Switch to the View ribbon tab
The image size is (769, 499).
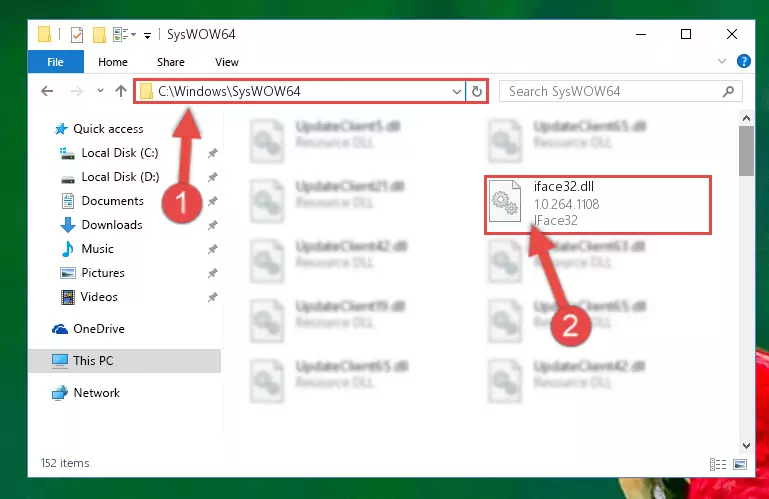[x=227, y=62]
